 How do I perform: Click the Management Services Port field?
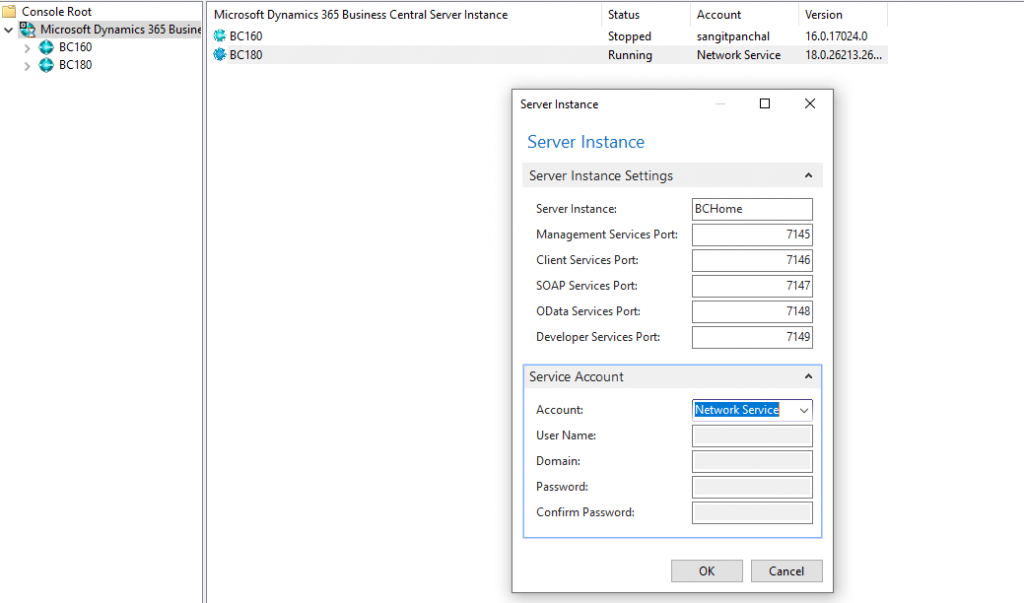click(752, 234)
